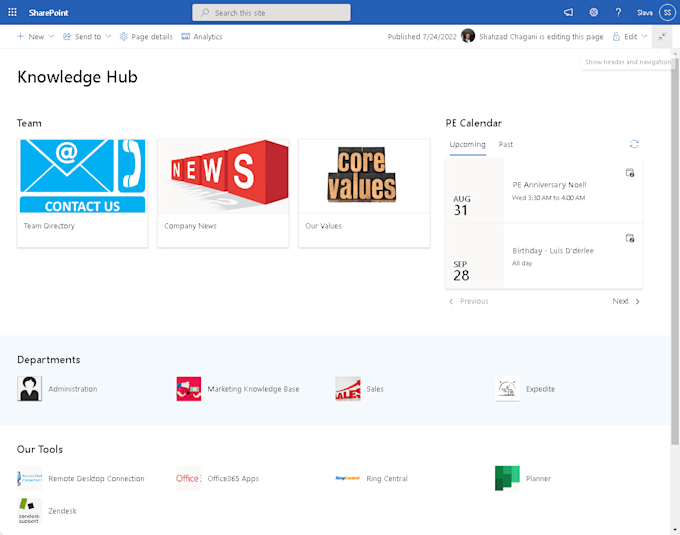Click the Edit lock icon

click(x=616, y=36)
